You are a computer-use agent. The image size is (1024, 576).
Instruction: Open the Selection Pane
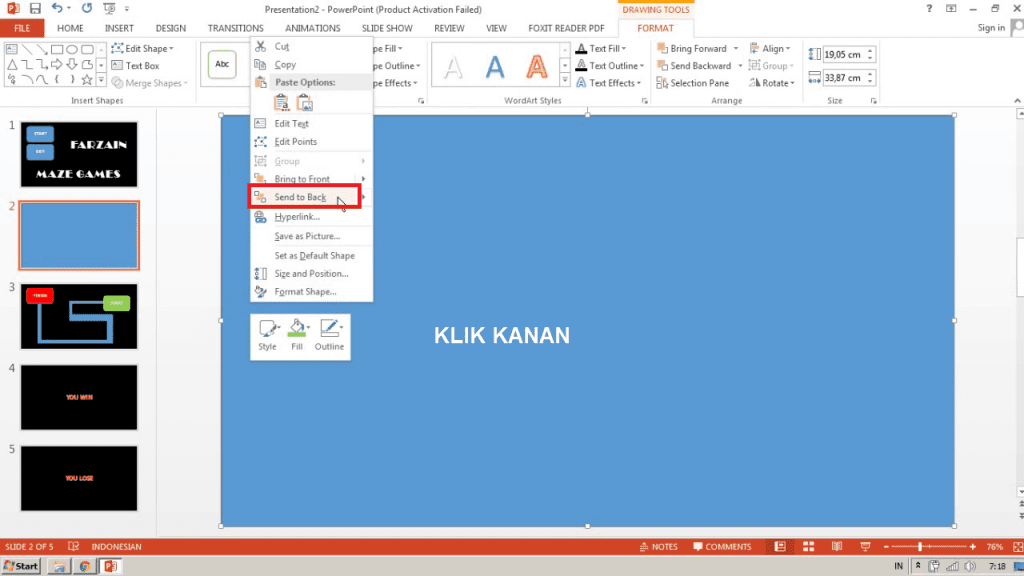point(692,83)
